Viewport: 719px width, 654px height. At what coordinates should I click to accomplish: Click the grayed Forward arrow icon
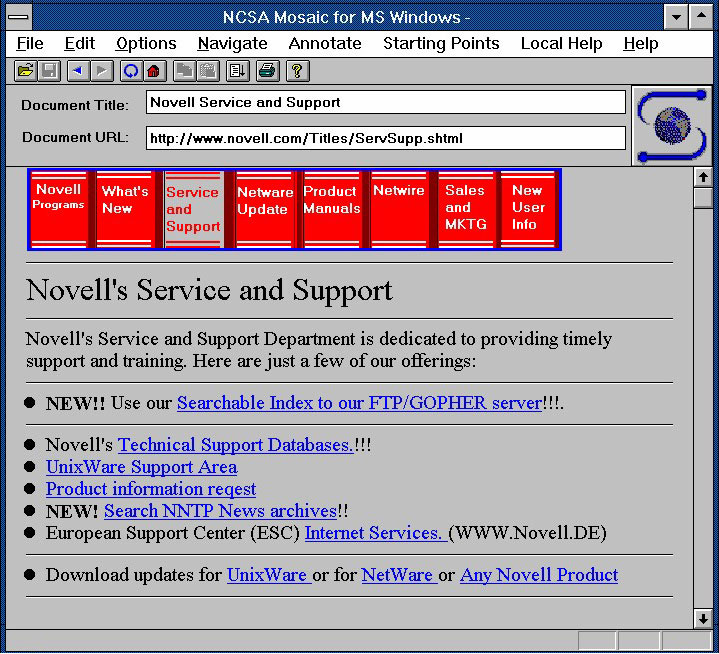(x=102, y=71)
